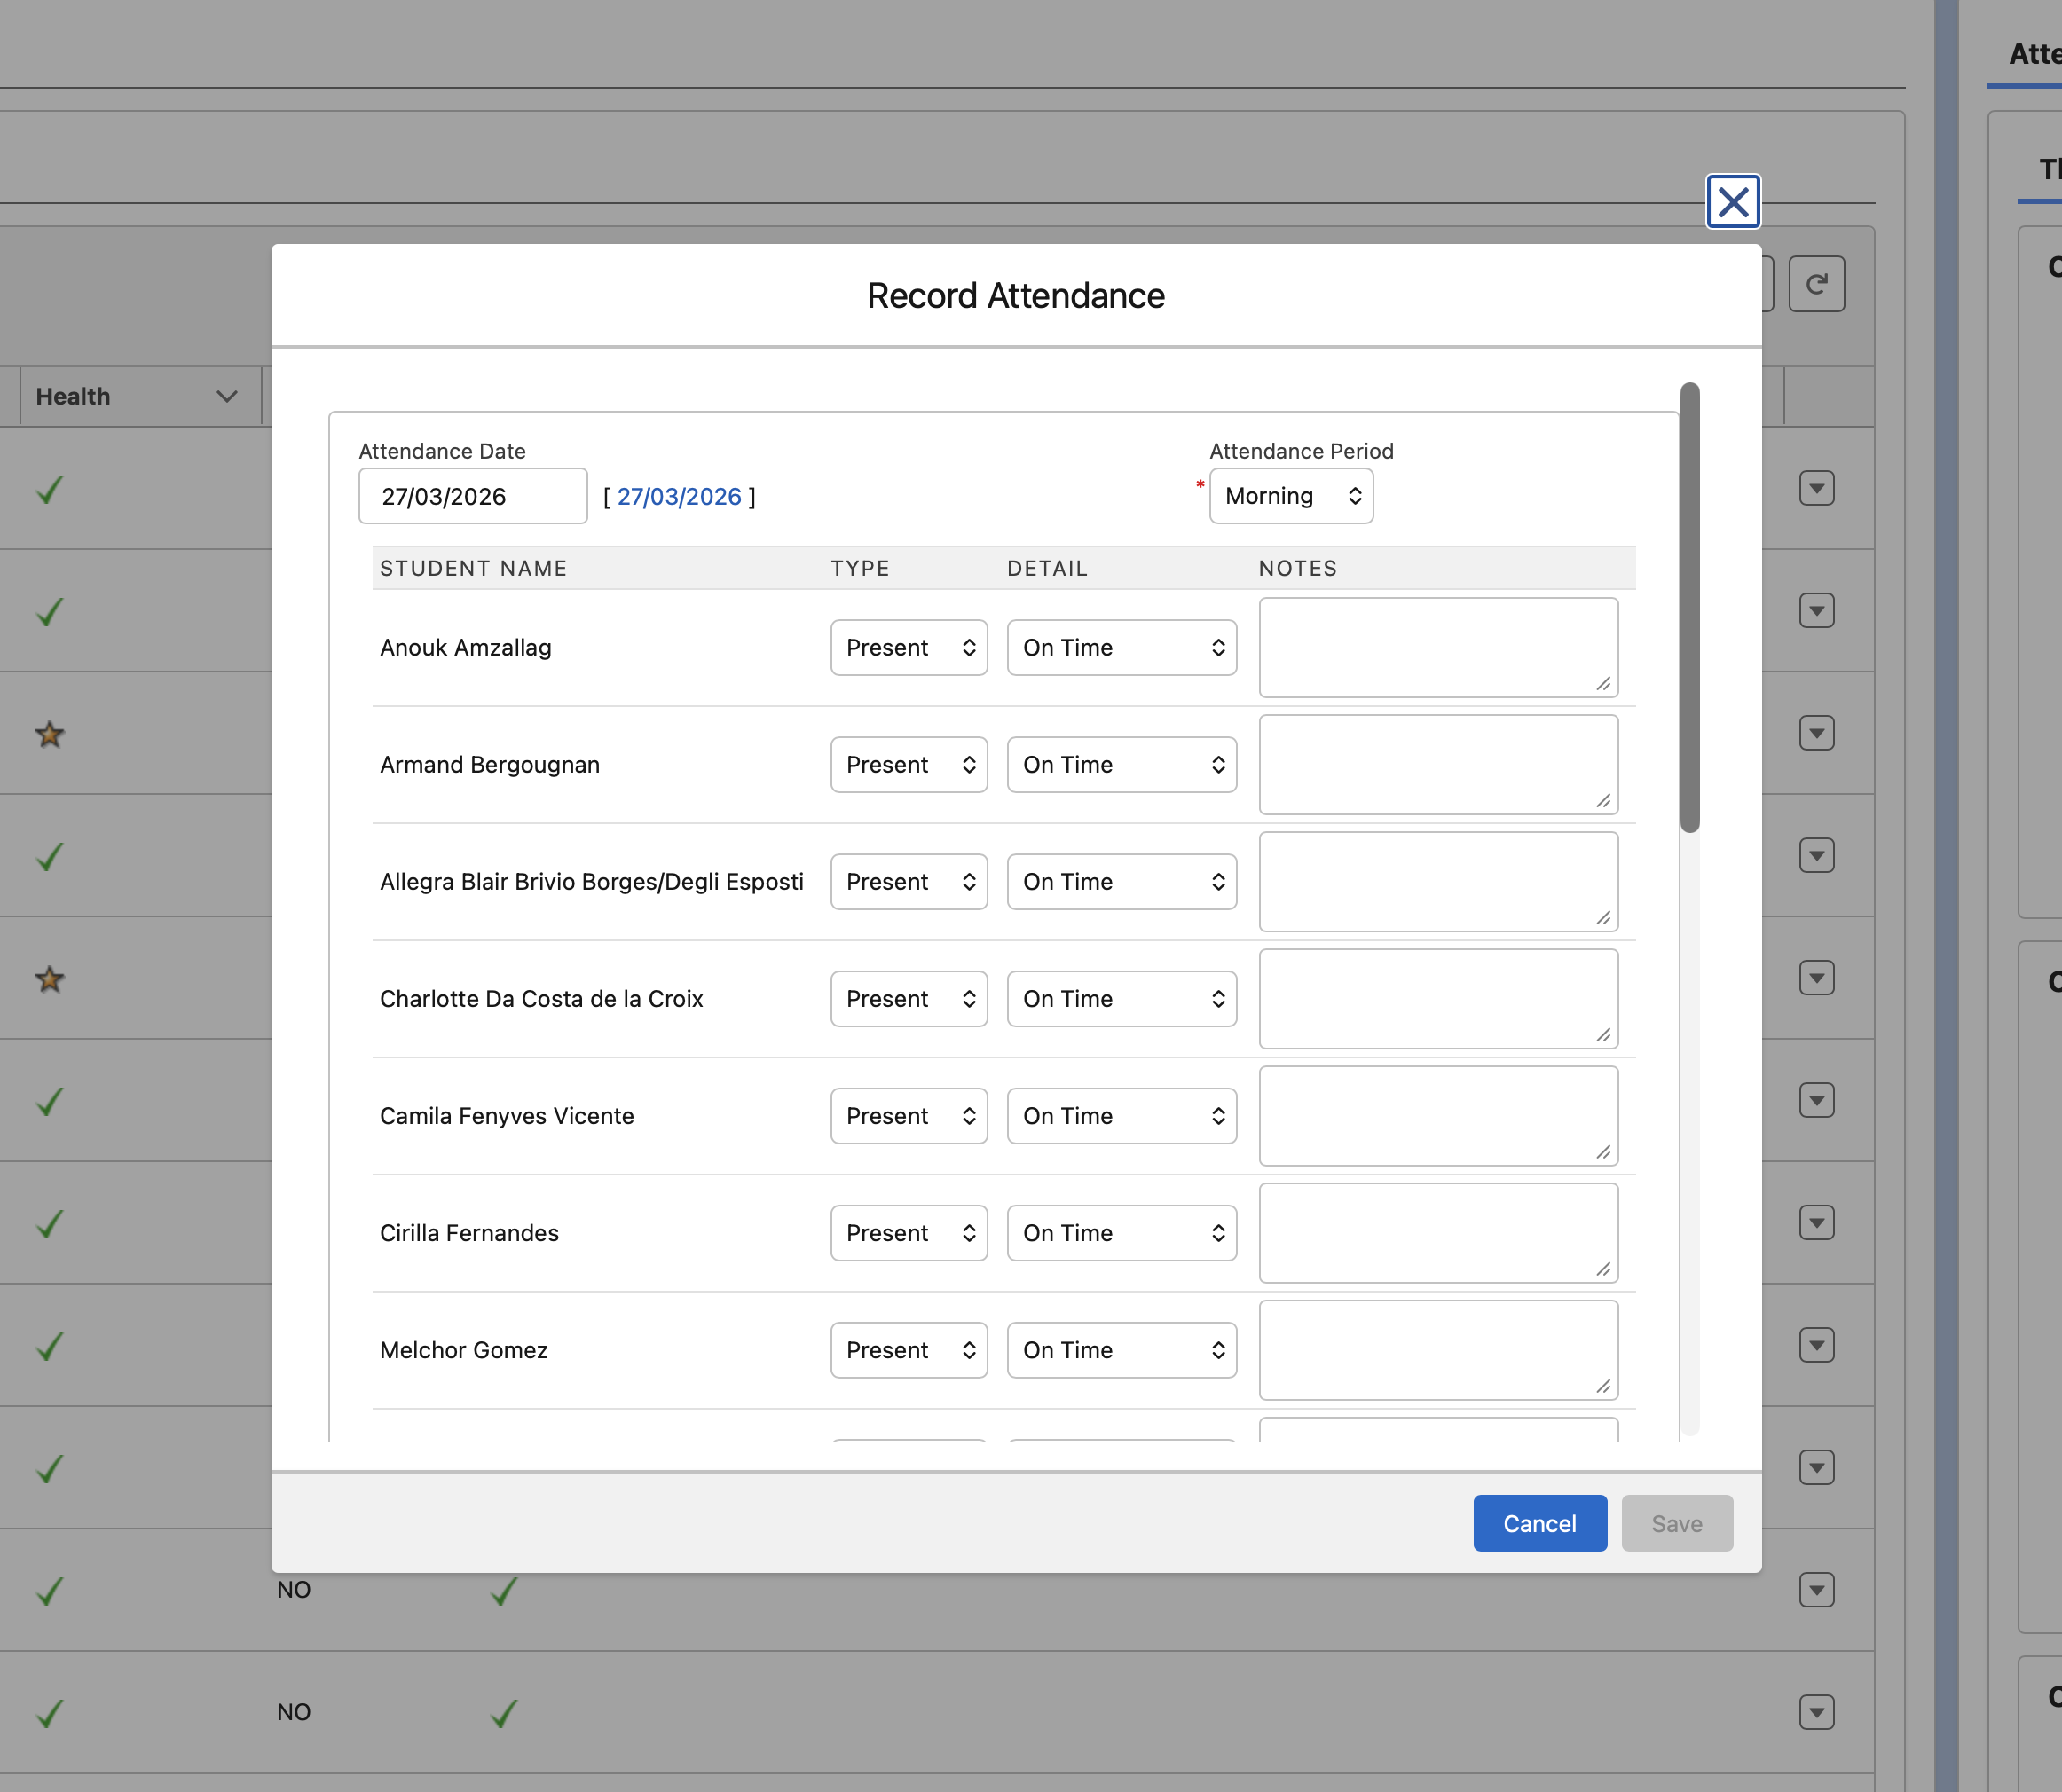The height and width of the screenshot is (1792, 2062).
Task: Click the resize handle on Anouk's notes box
Action: pyautogui.click(x=1603, y=684)
